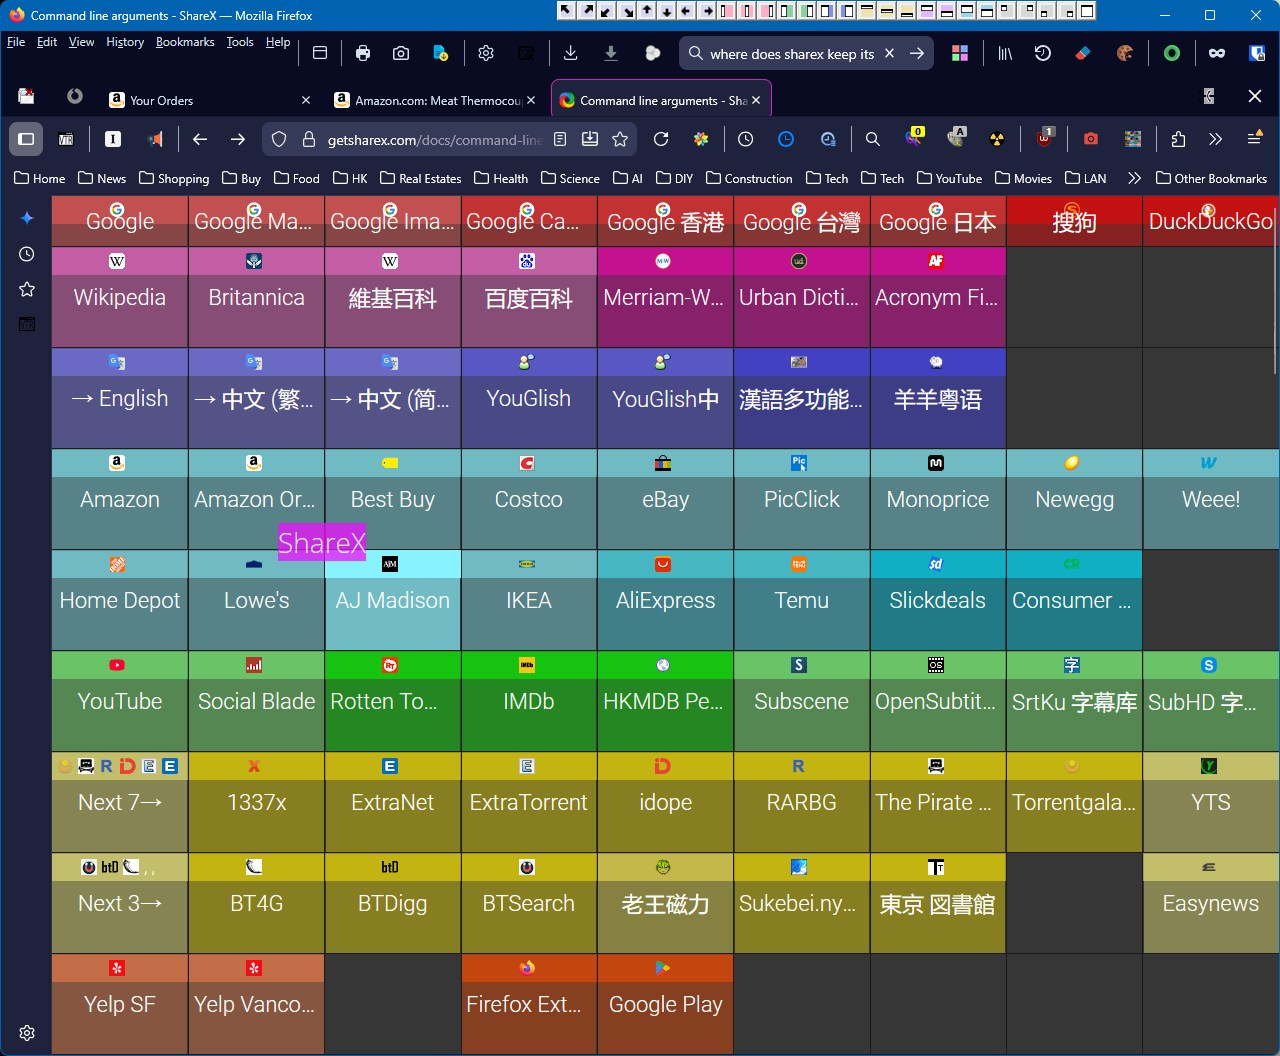Open the Firefox hamburger application menu
The image size is (1280, 1056).
(x=1254, y=140)
